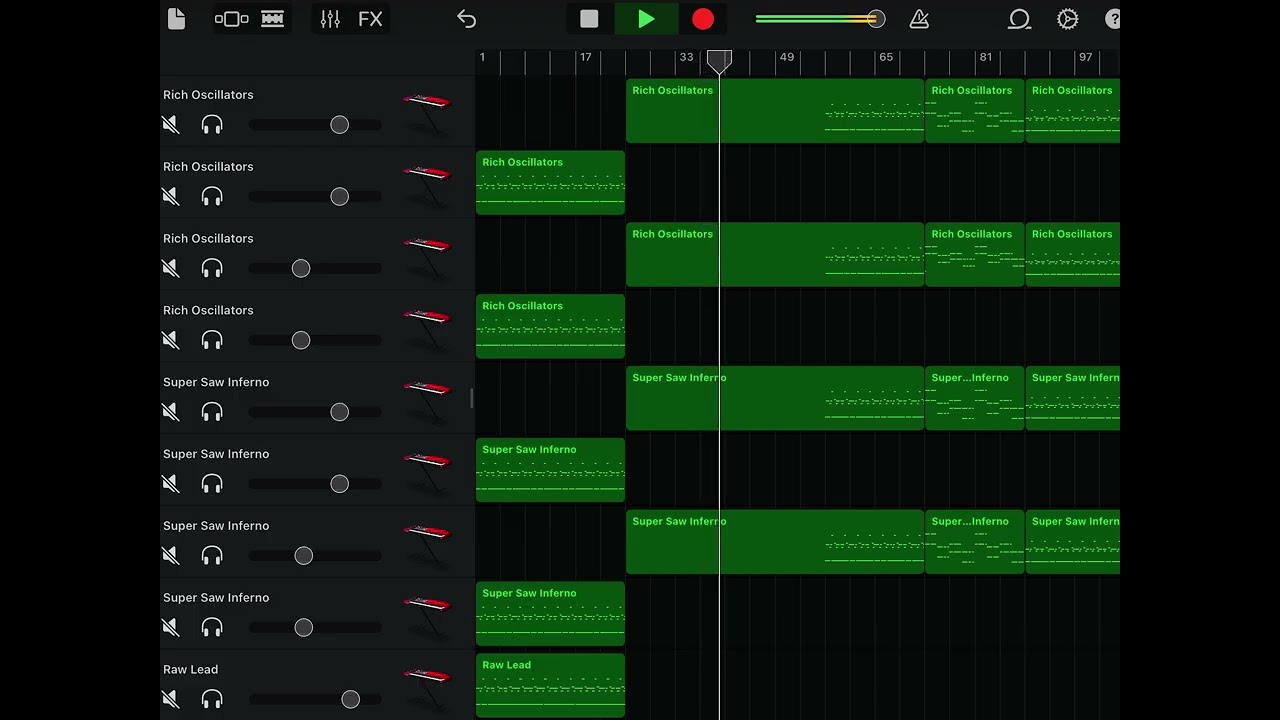Select fourth Super Saw Inferno keyboard icon
This screenshot has height=720, width=1280.
click(x=429, y=617)
